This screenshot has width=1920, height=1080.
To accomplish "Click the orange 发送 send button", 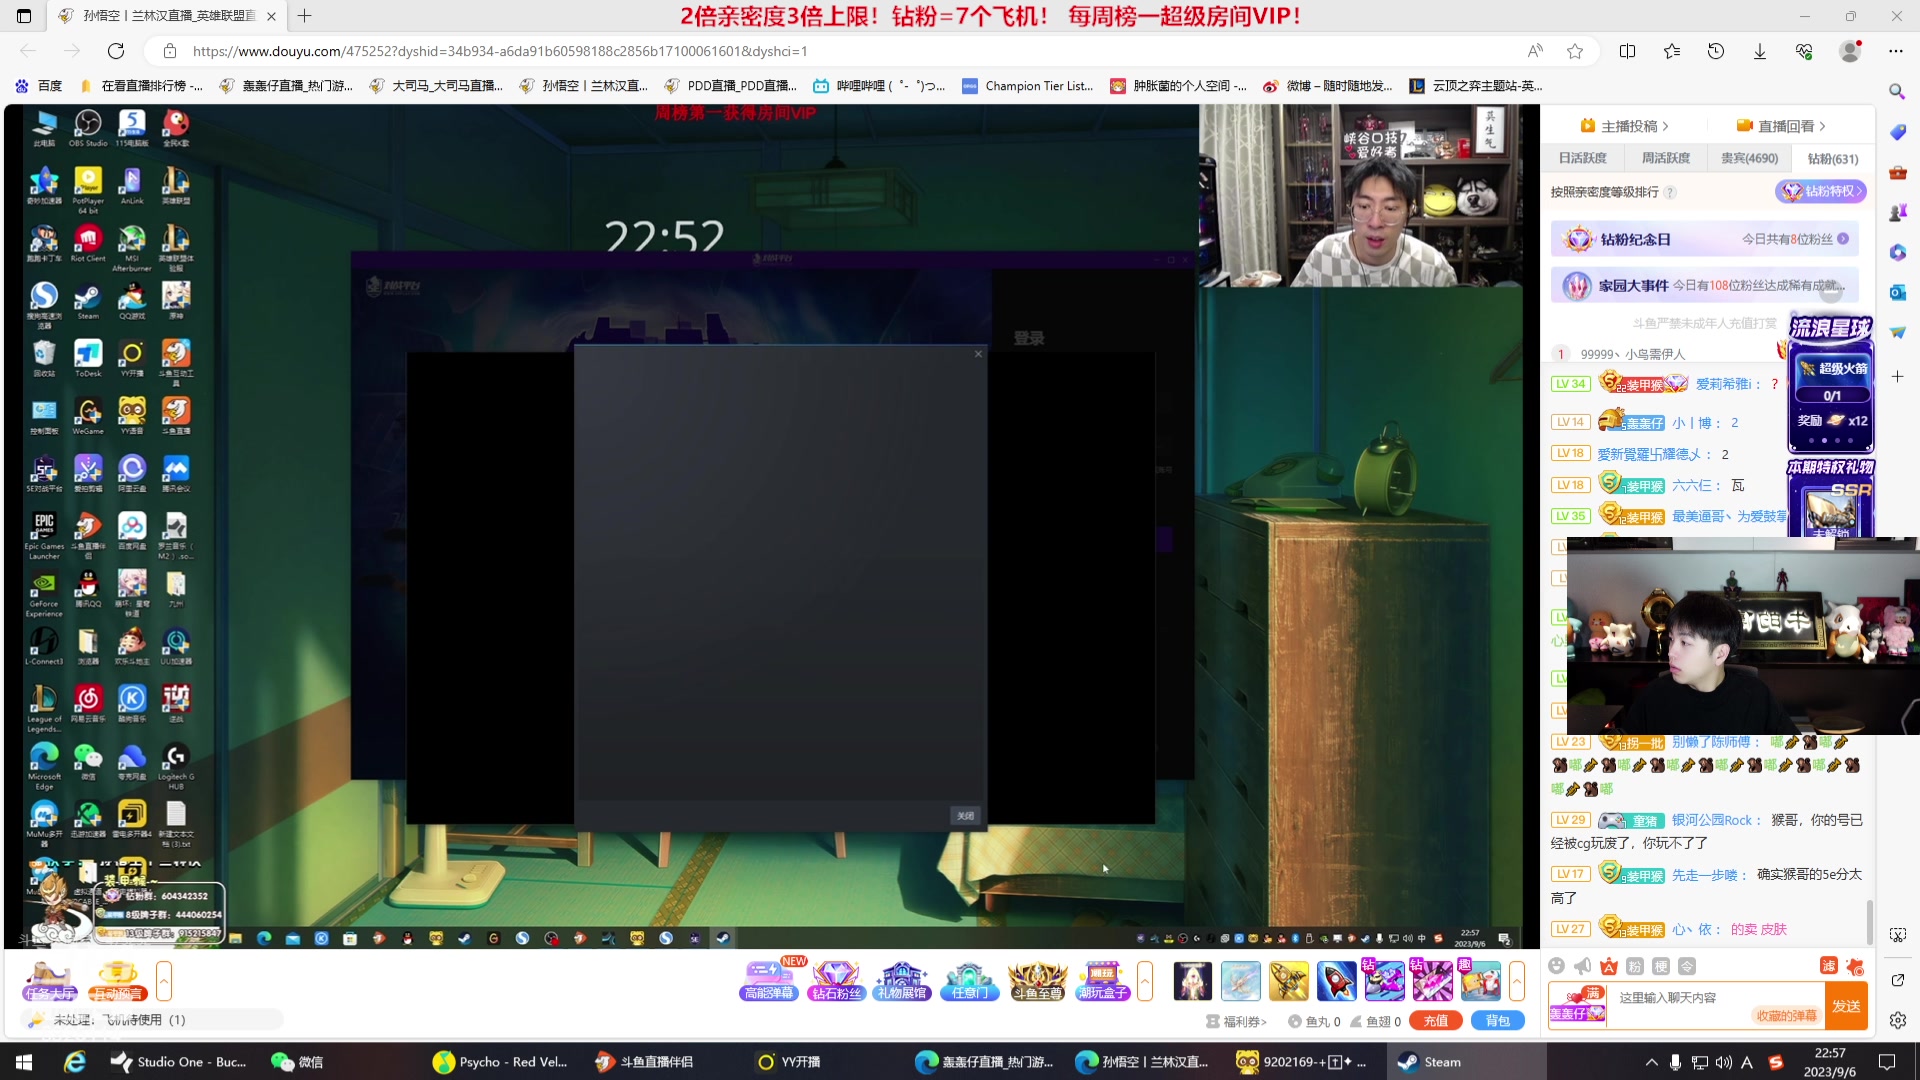I will click(x=1846, y=1005).
